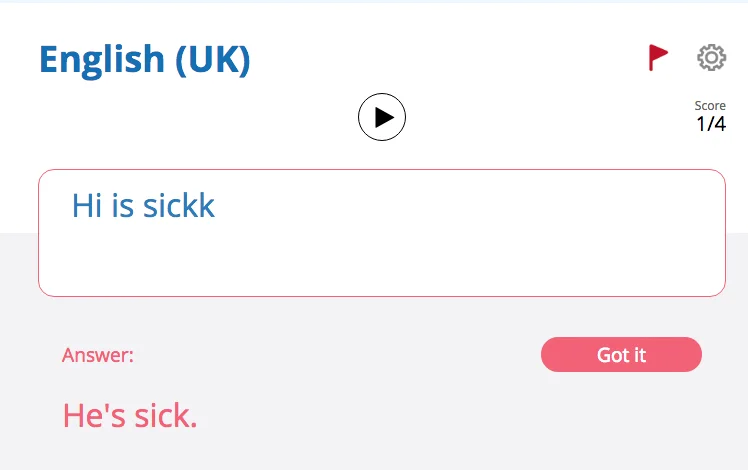Open settings with the gear icon

pos(711,57)
